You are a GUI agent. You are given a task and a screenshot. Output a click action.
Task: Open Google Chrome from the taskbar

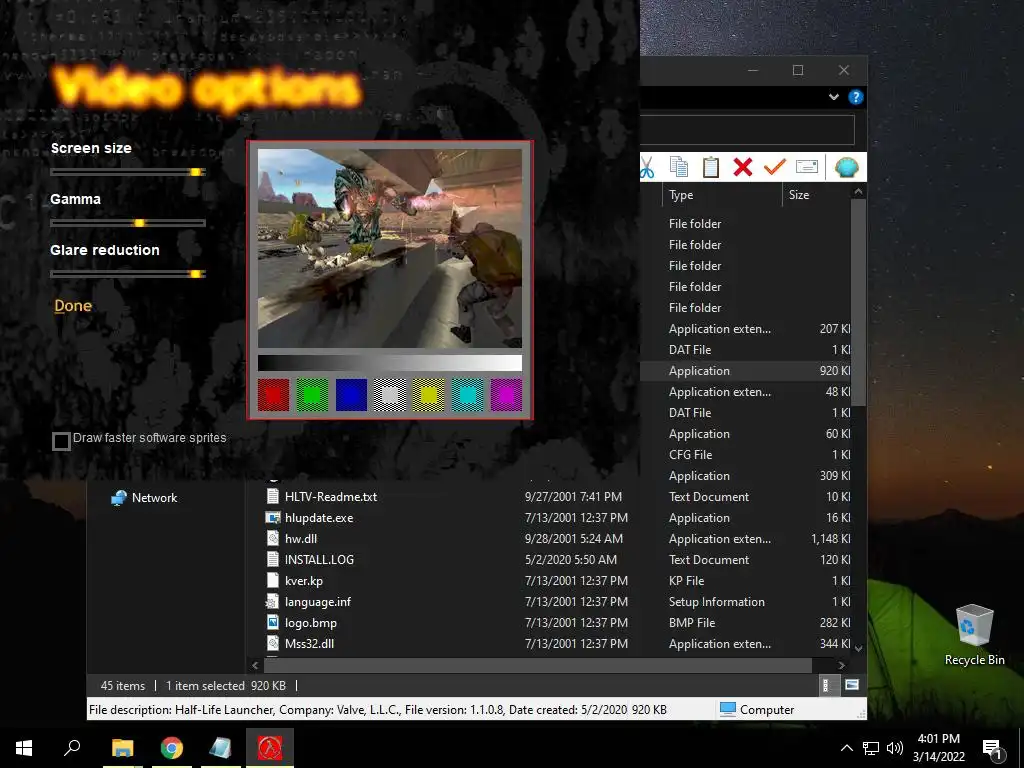tap(172, 748)
